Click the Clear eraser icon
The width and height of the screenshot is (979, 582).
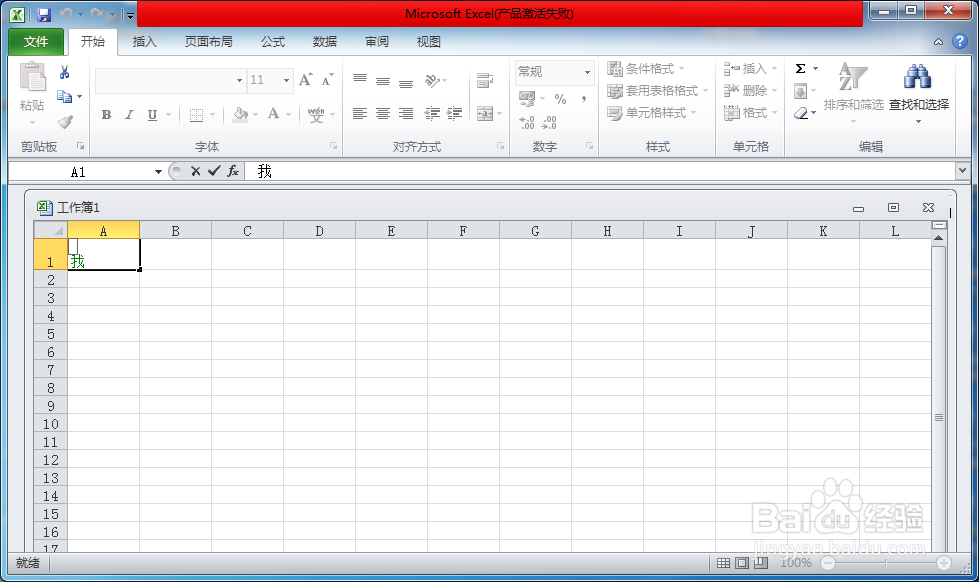pos(801,114)
